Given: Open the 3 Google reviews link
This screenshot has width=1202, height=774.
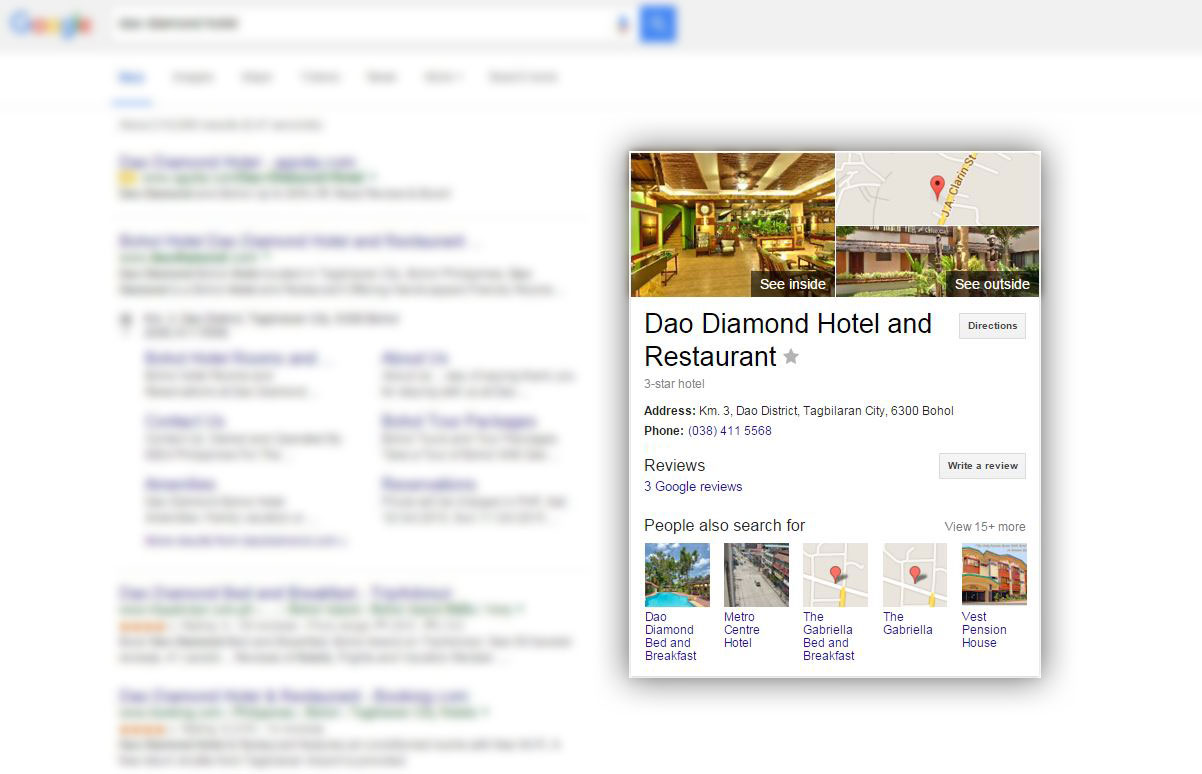Looking at the screenshot, I should (x=693, y=487).
